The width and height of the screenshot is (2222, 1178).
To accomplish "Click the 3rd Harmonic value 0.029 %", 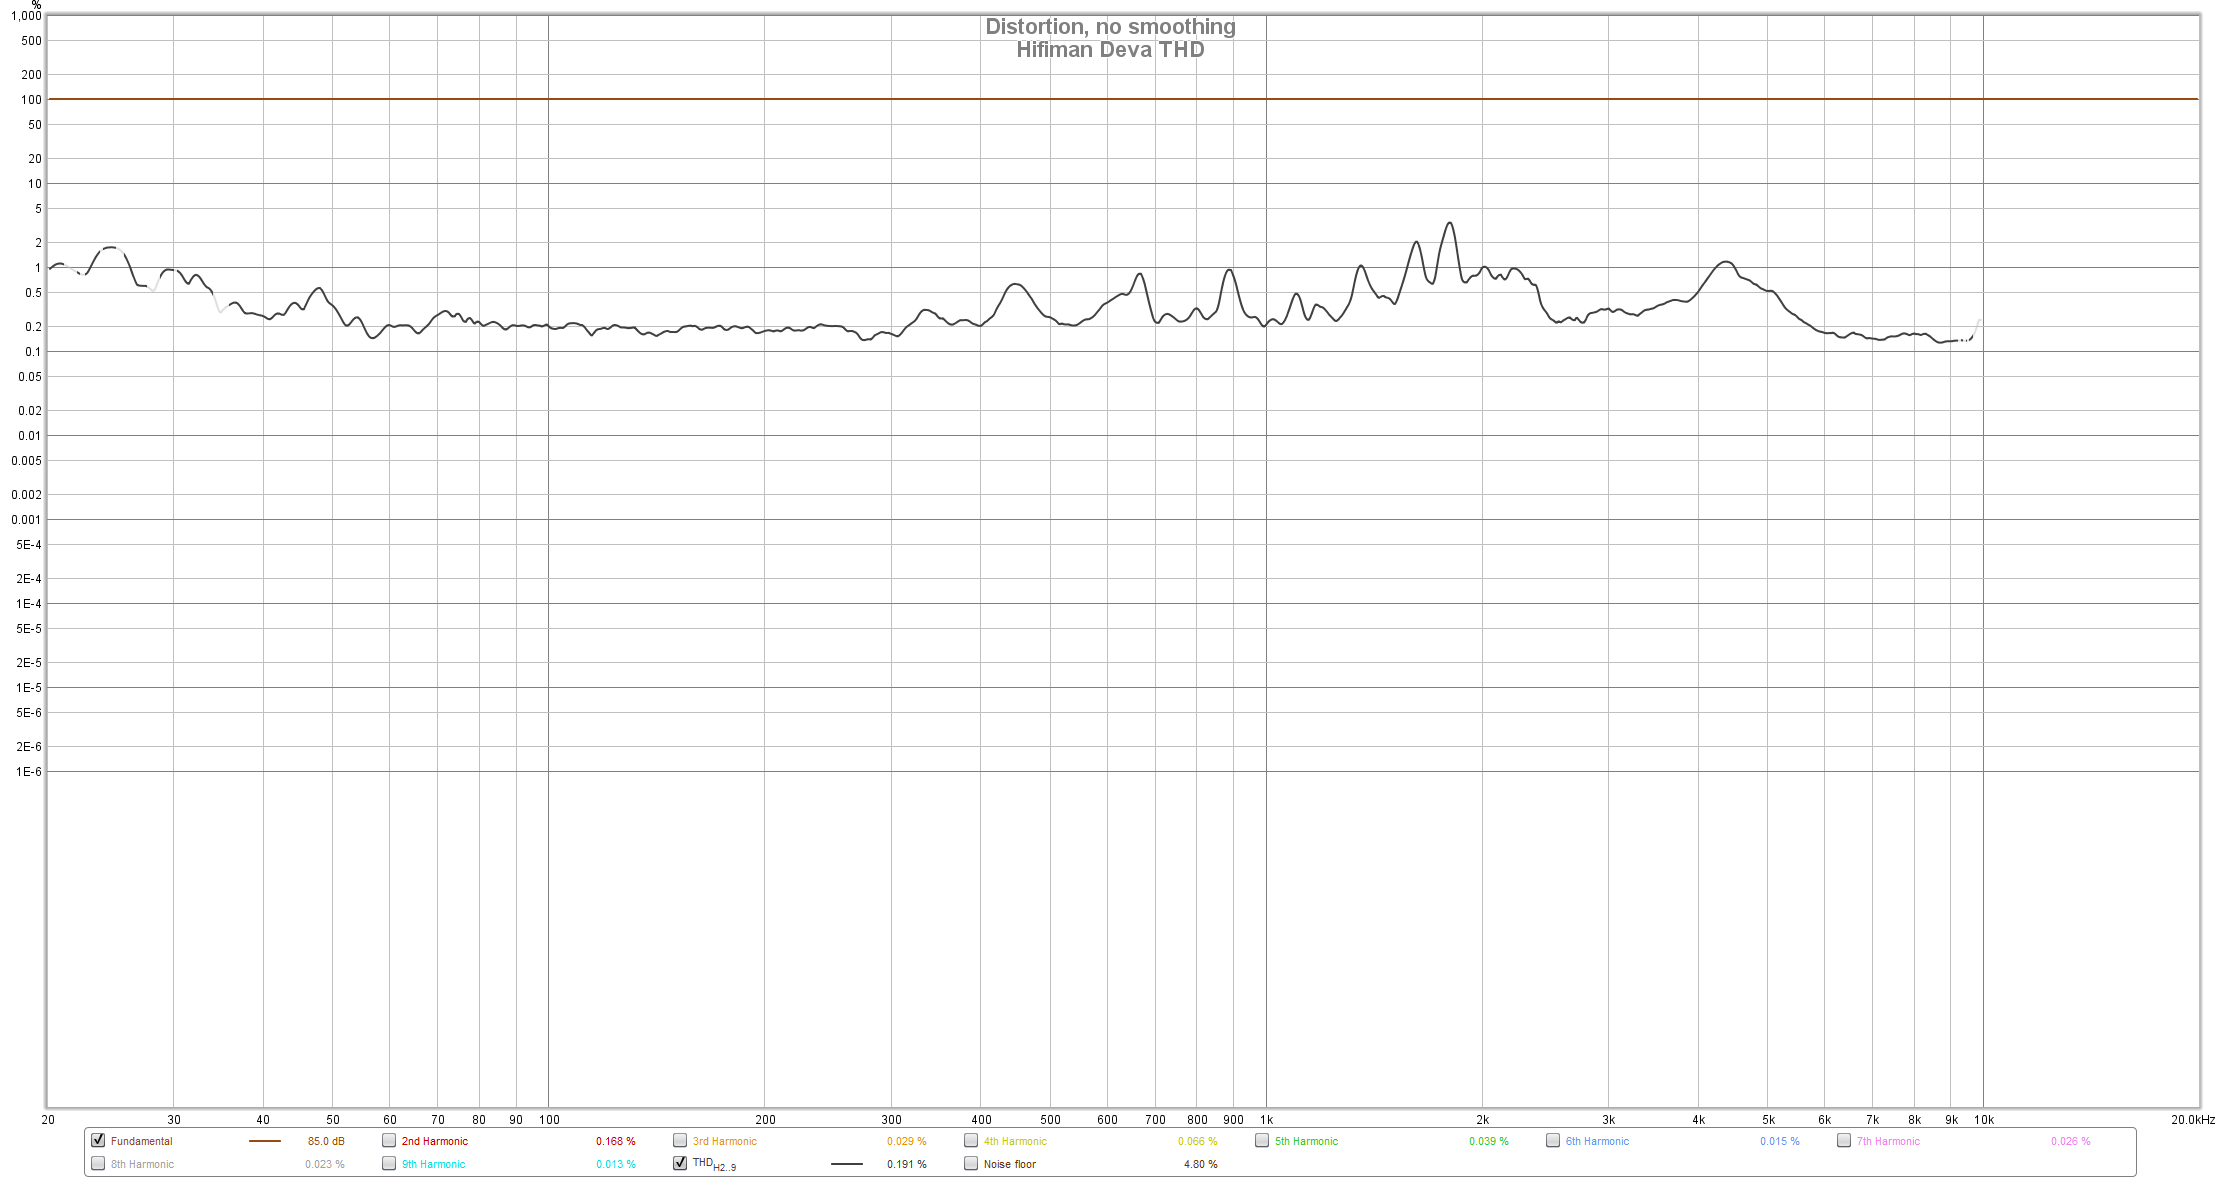I will [907, 1141].
